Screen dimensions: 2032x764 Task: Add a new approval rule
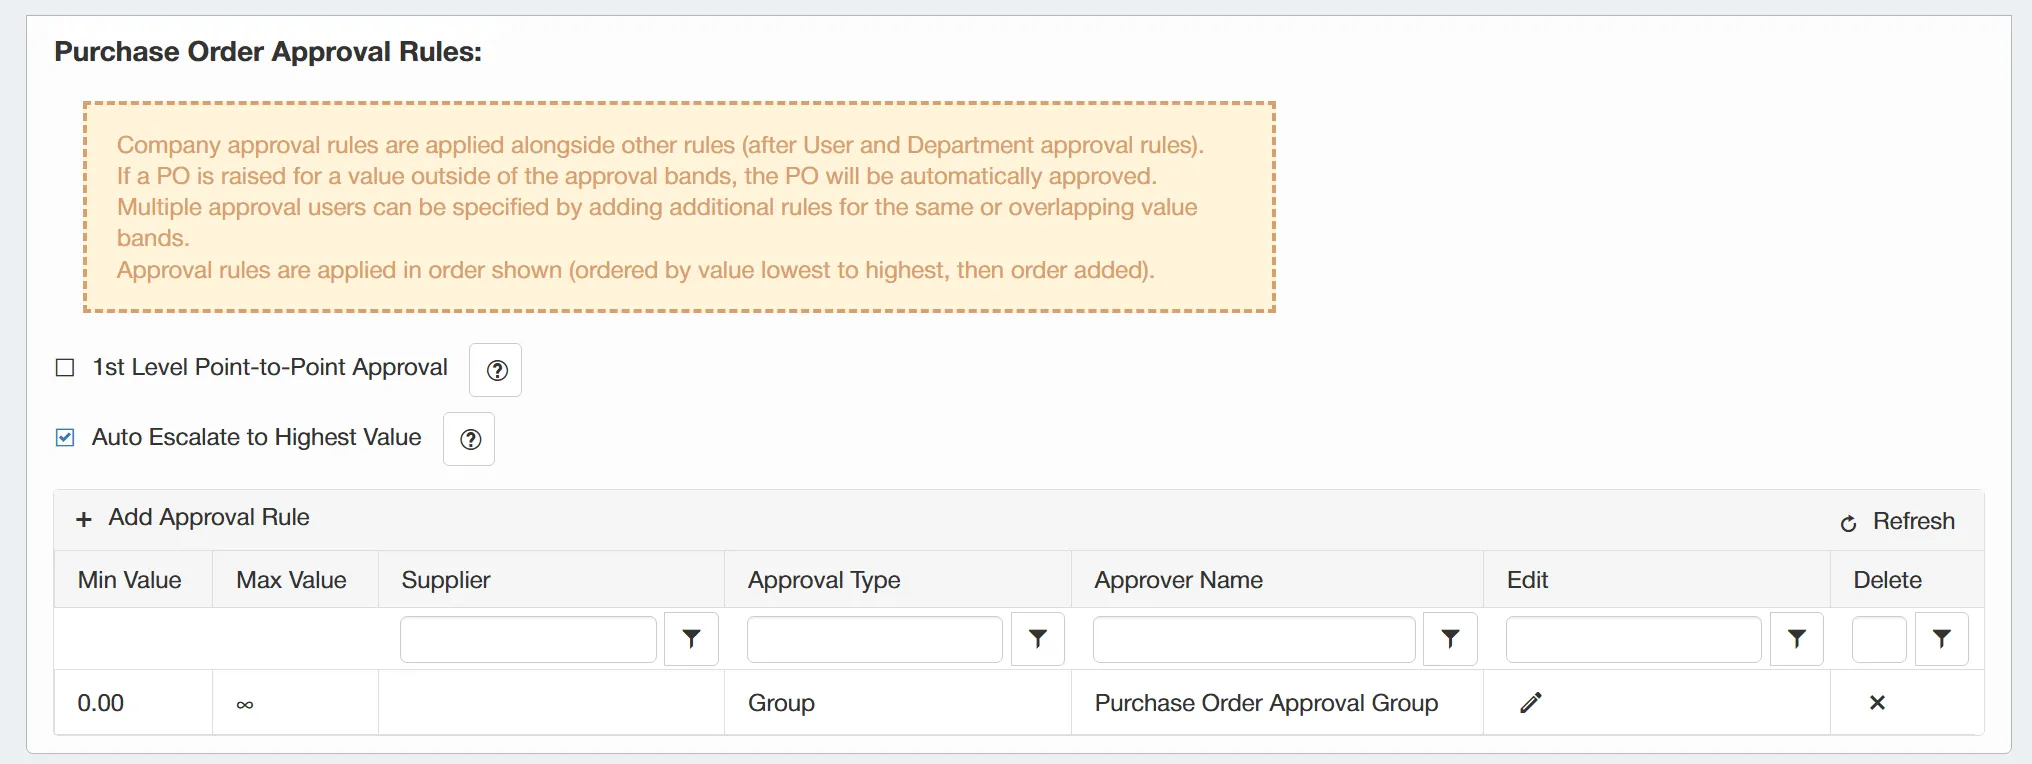point(193,518)
